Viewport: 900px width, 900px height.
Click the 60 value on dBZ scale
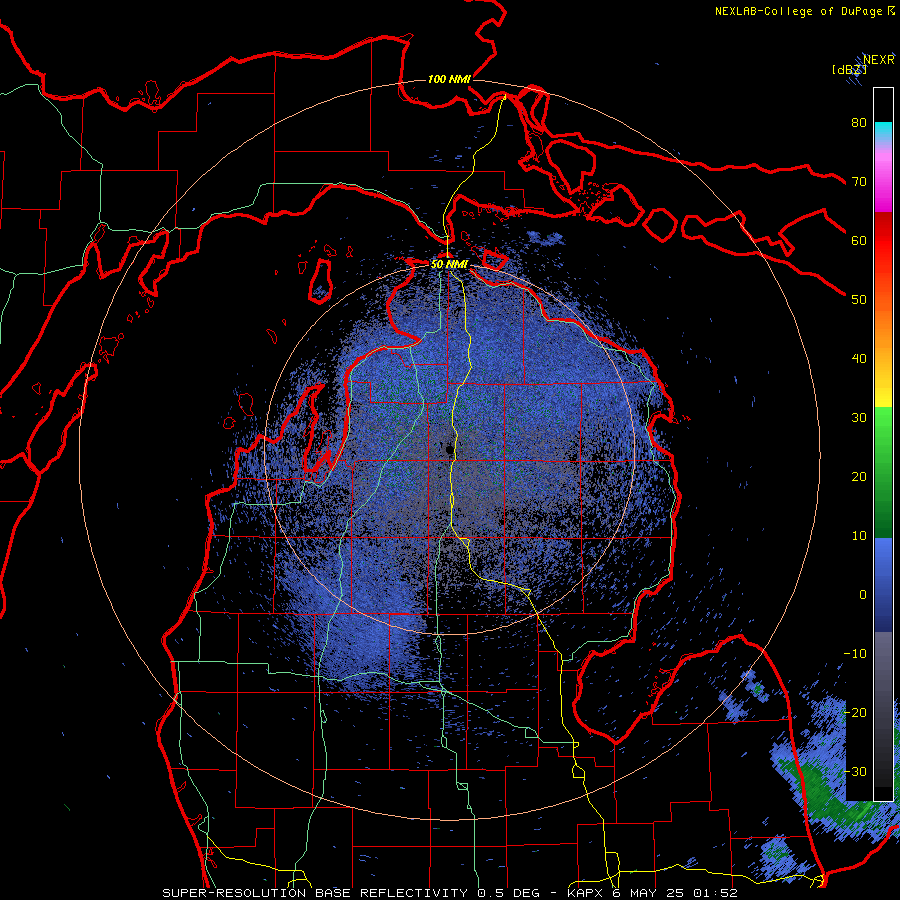[859, 240]
